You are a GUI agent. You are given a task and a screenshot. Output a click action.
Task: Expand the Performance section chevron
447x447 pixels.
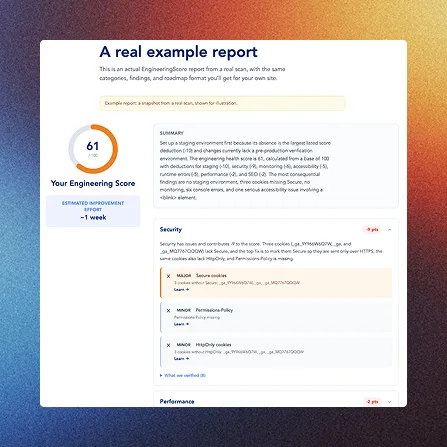click(x=389, y=402)
